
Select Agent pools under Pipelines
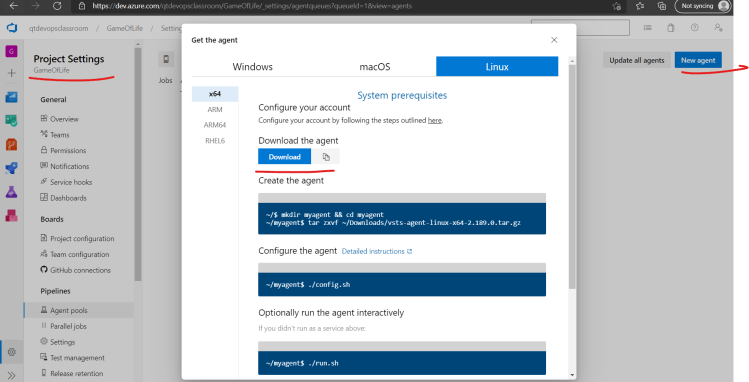[x=79, y=310]
